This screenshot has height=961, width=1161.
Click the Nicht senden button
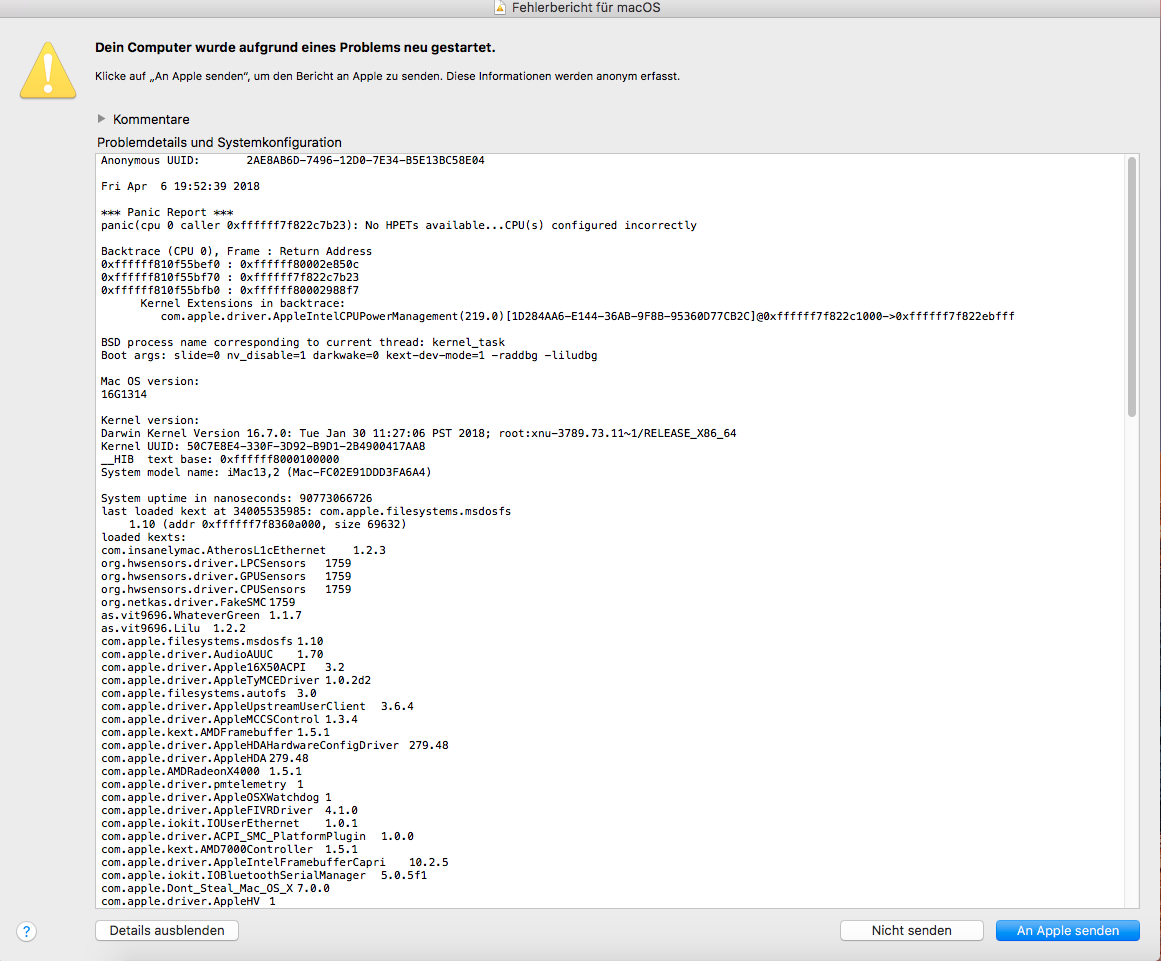click(x=911, y=930)
